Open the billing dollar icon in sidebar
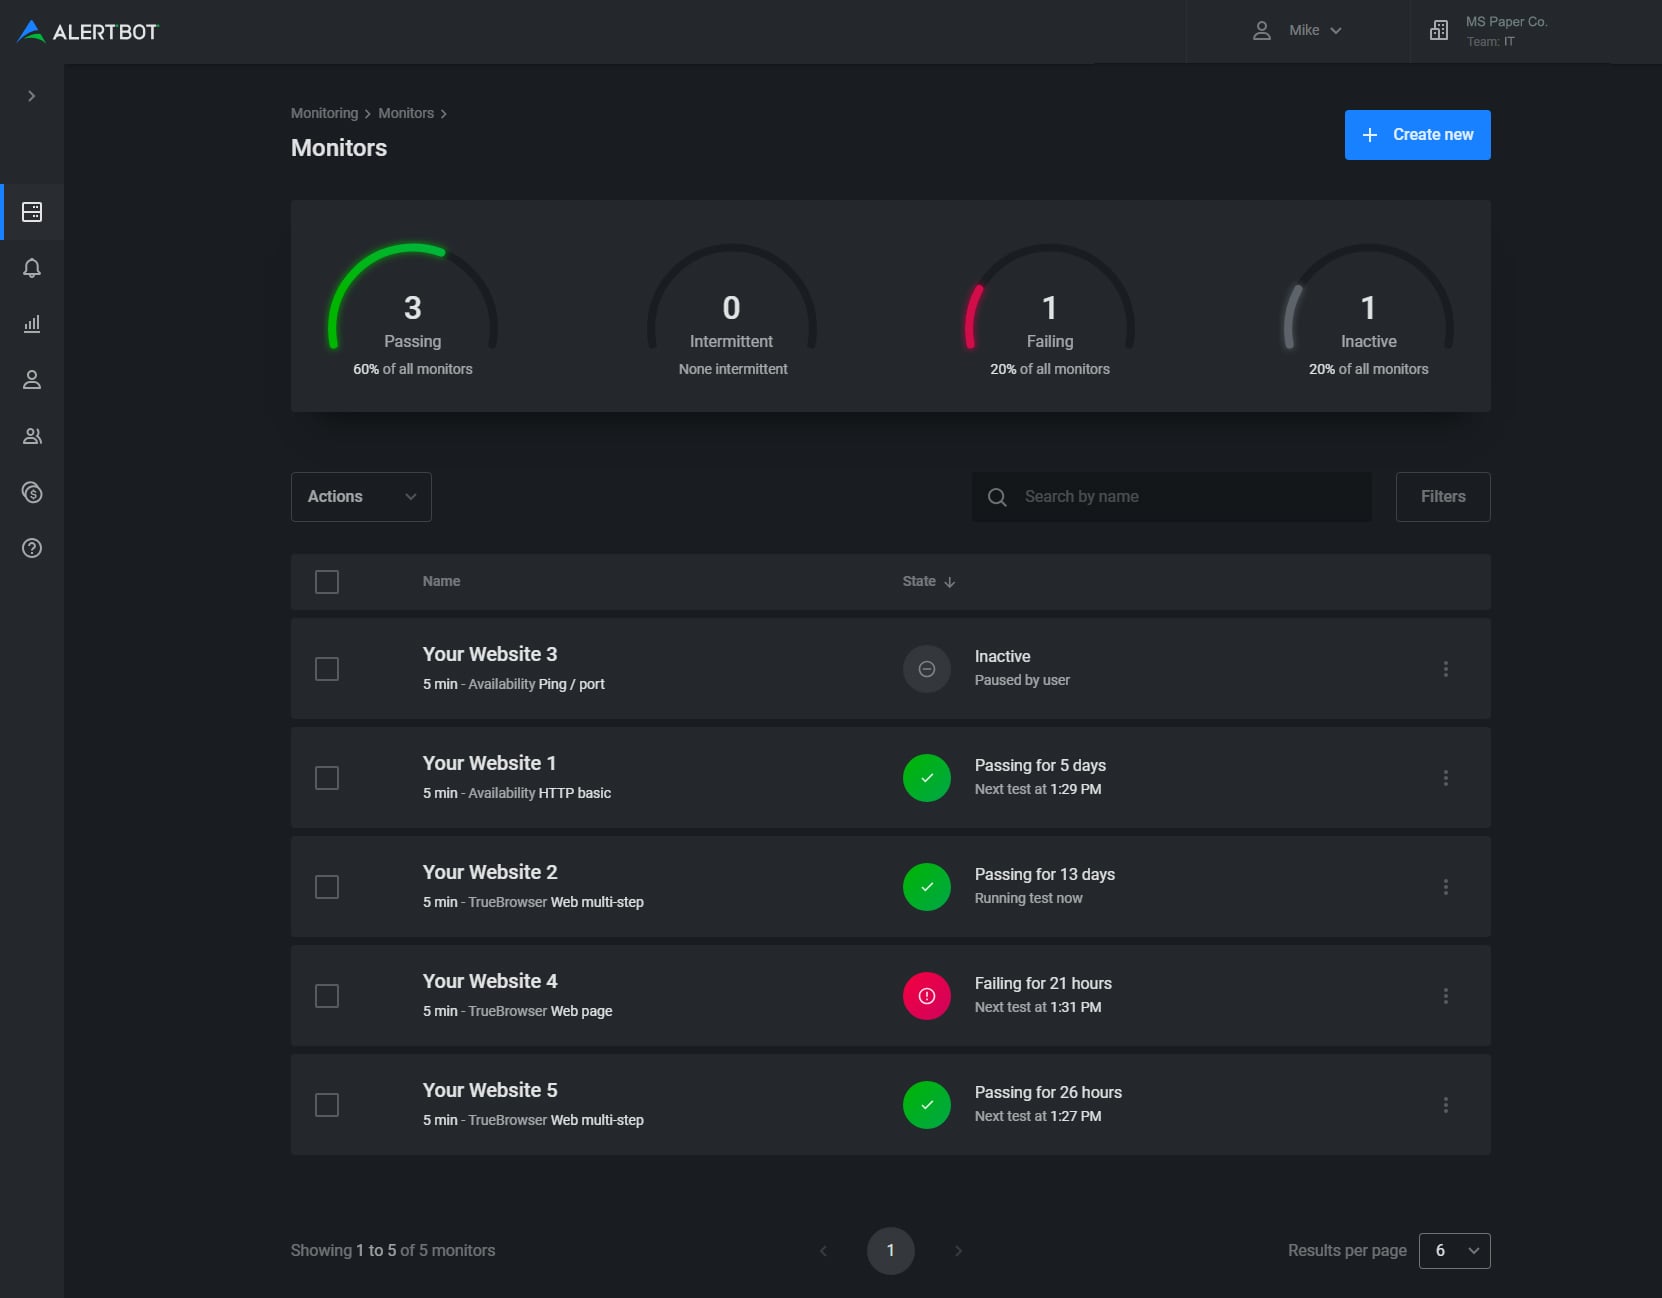1662x1298 pixels. pyautogui.click(x=32, y=492)
